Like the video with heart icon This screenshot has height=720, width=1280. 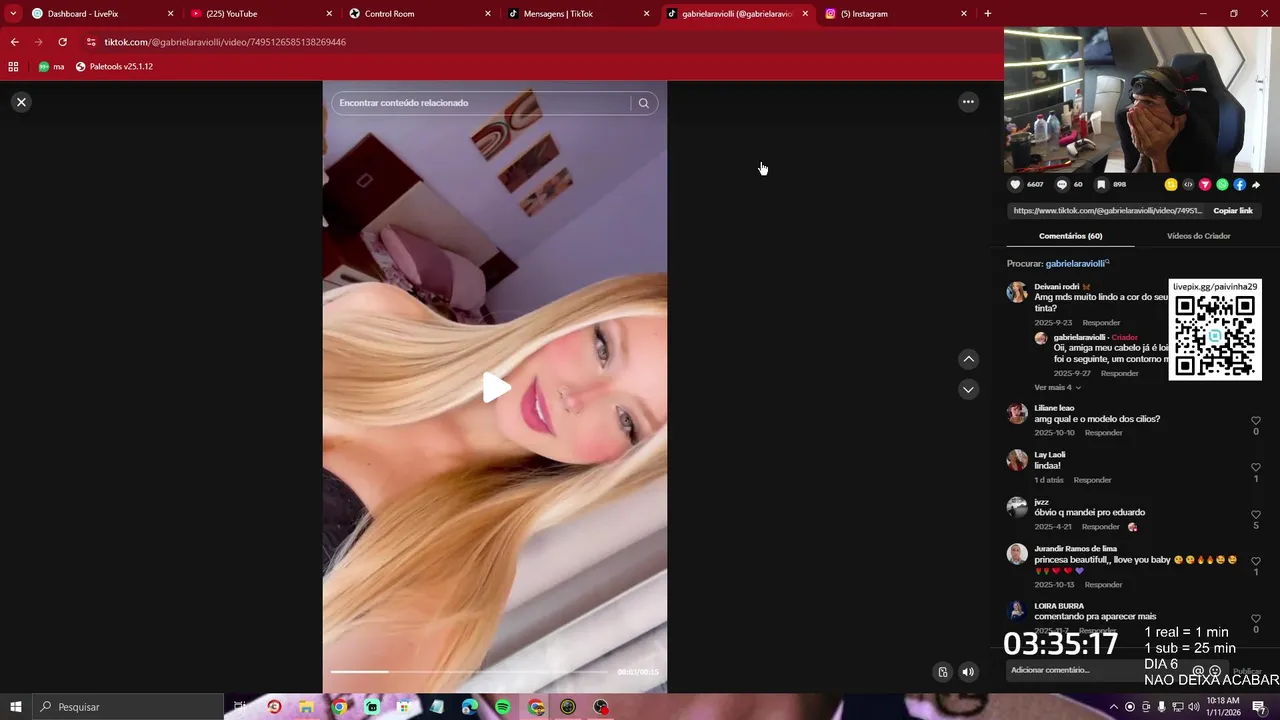coord(1015,184)
